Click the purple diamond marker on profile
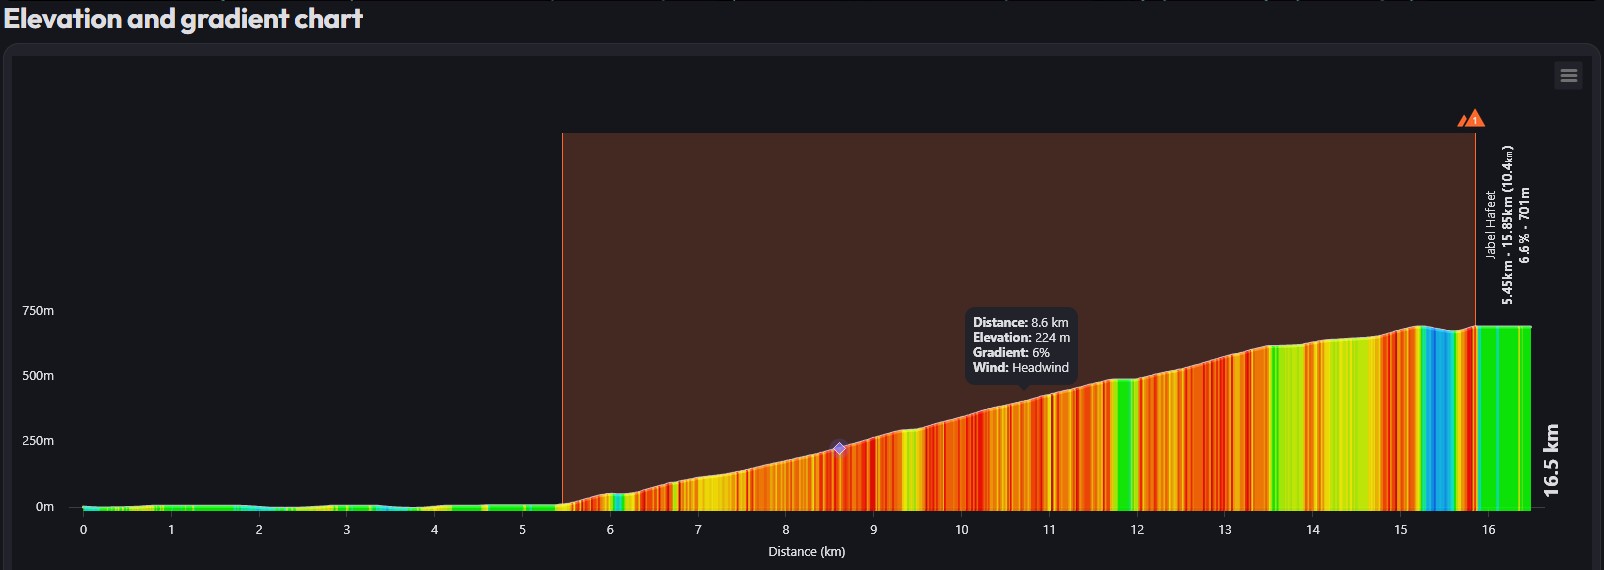 [839, 449]
